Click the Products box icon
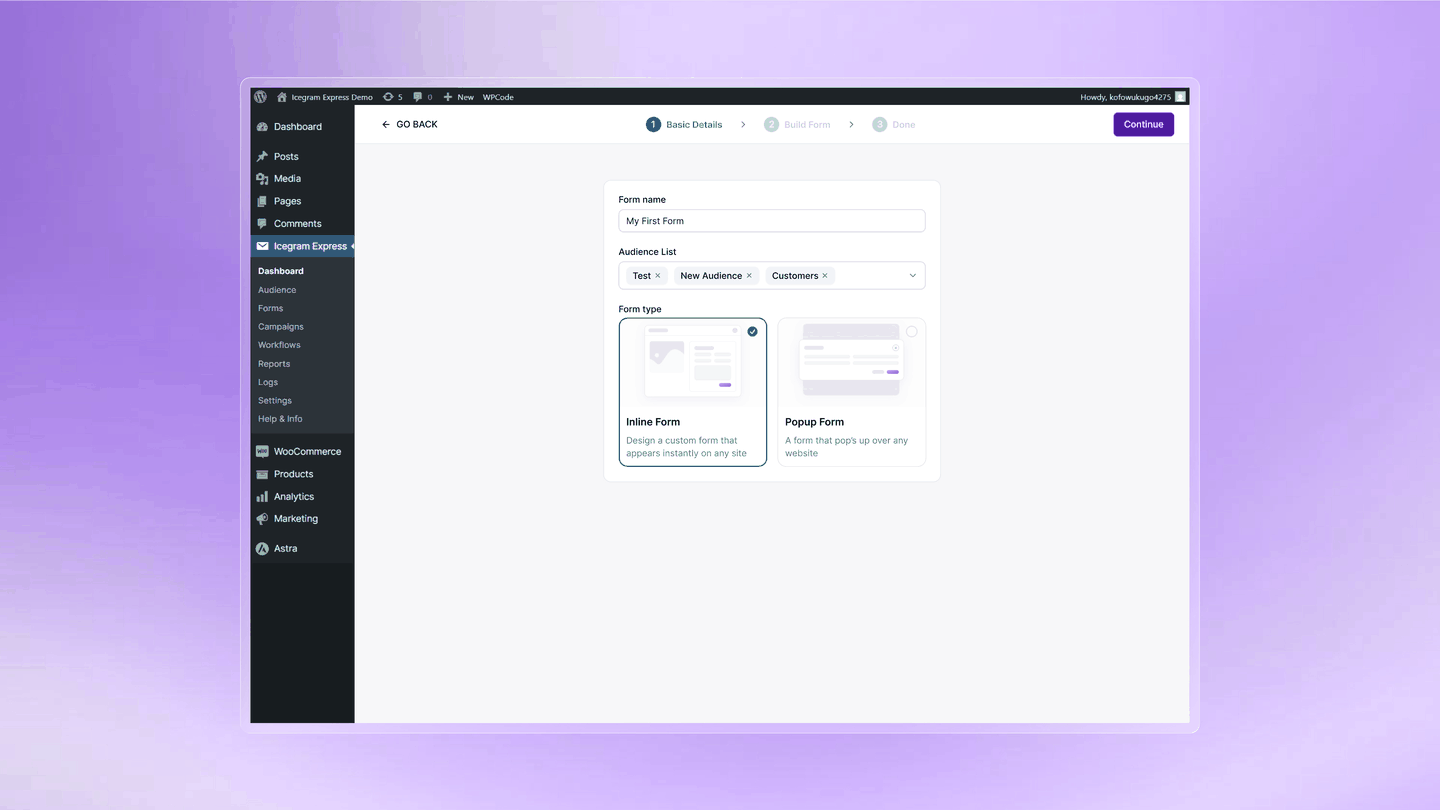This screenshot has width=1440, height=810. pyautogui.click(x=262, y=474)
